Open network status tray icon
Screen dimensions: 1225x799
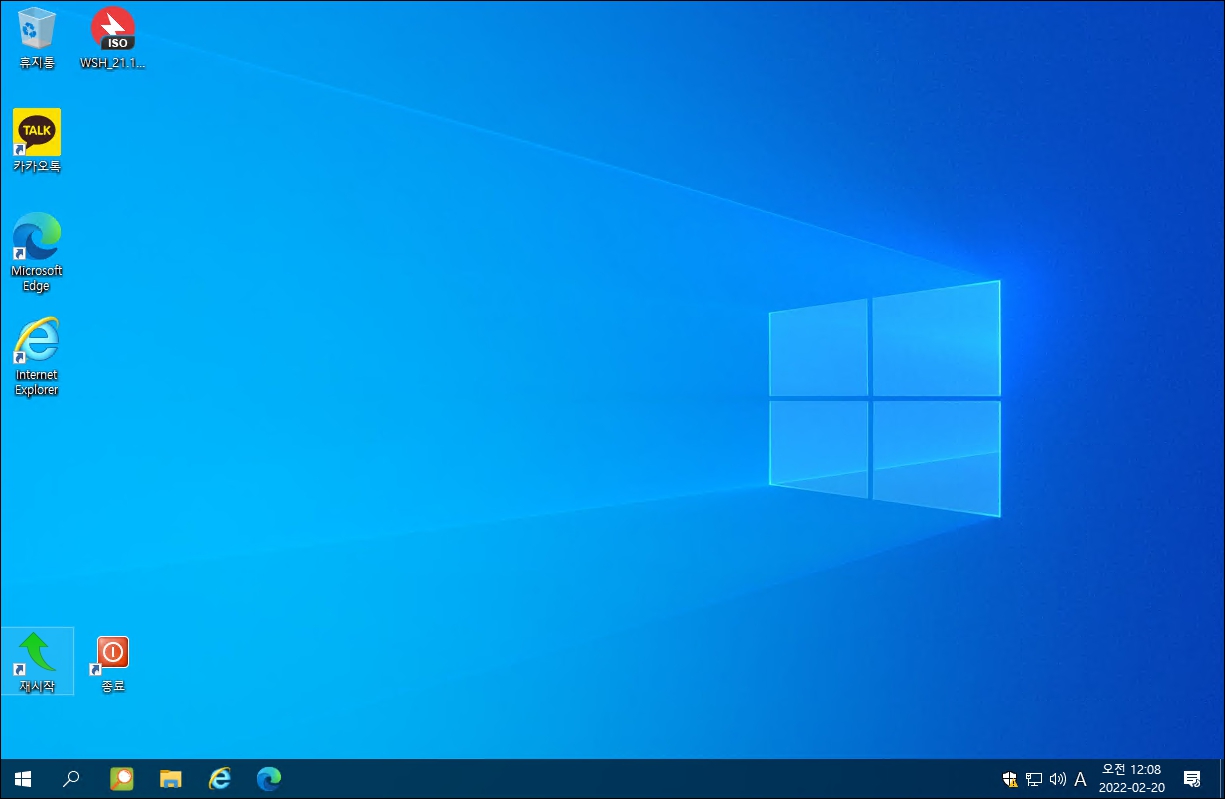click(x=1034, y=779)
